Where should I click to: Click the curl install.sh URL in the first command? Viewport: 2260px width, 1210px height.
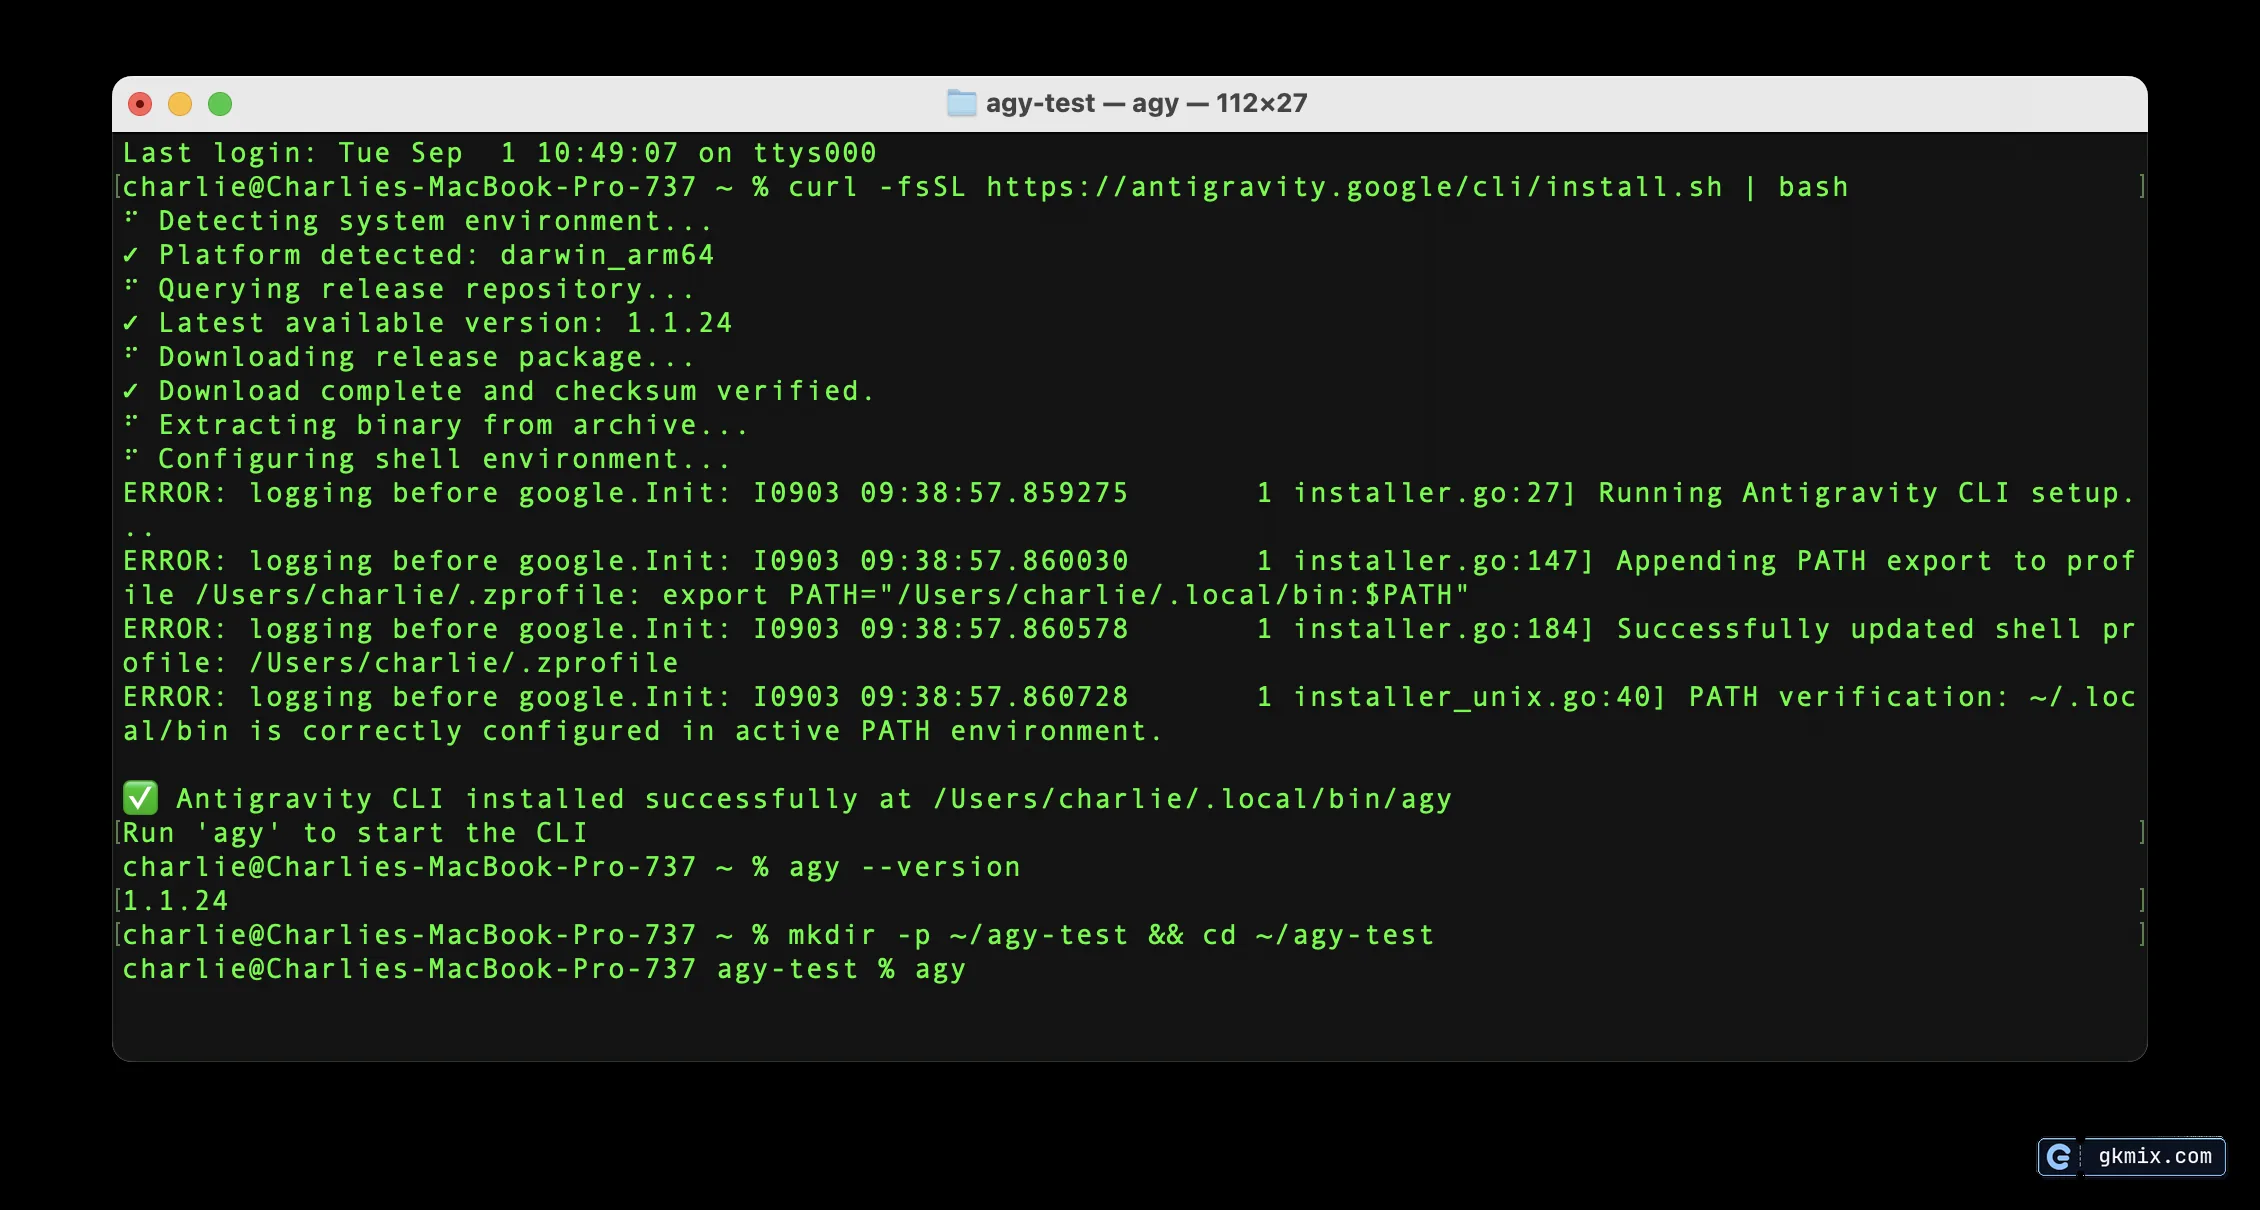(x=1355, y=187)
